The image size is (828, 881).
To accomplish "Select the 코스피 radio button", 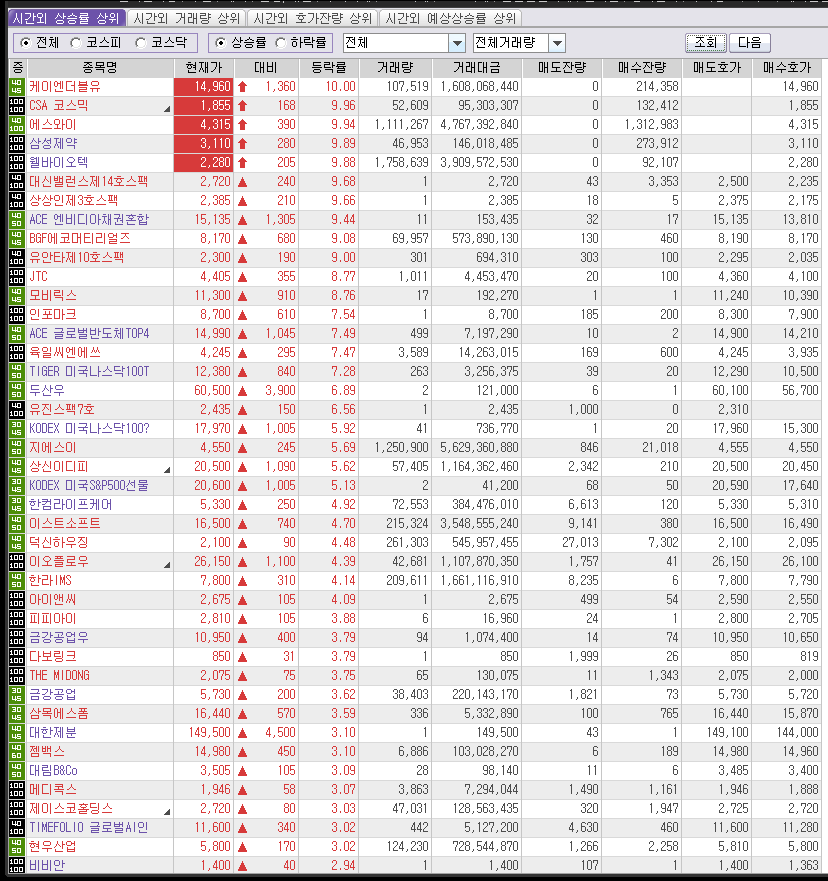I will [x=76, y=43].
